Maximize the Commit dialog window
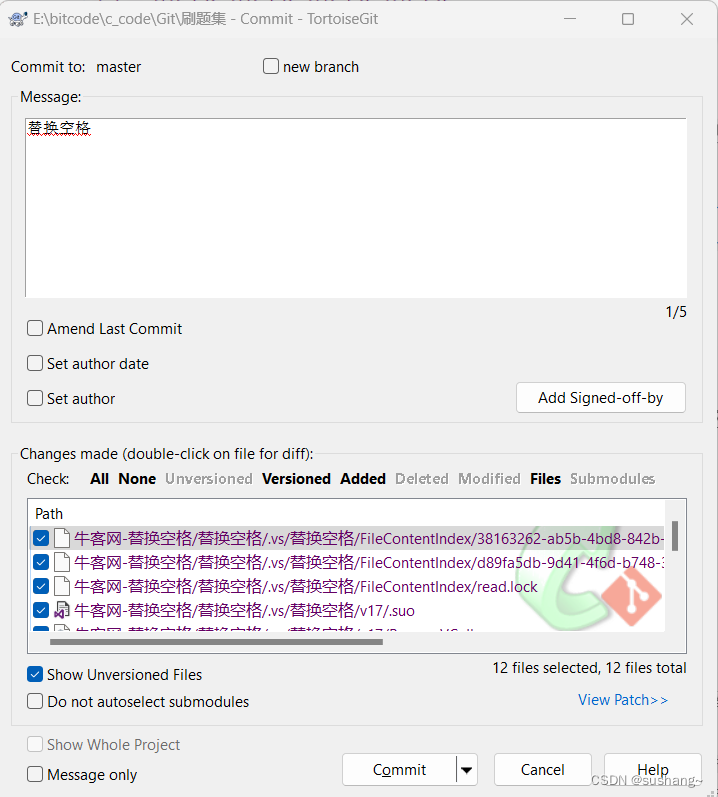The image size is (718, 797). click(x=628, y=19)
